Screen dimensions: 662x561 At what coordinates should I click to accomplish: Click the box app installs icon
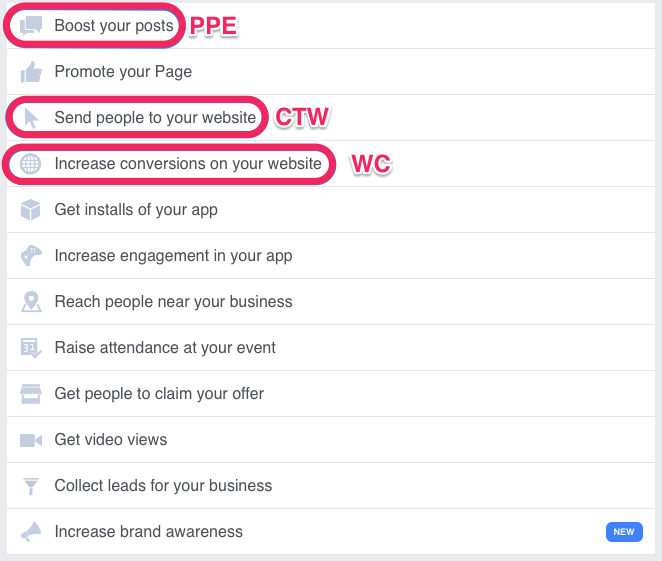pos(31,210)
